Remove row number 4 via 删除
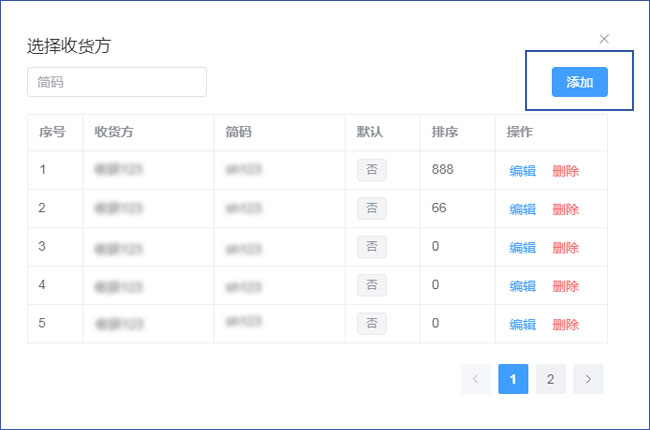 pyautogui.click(x=565, y=286)
